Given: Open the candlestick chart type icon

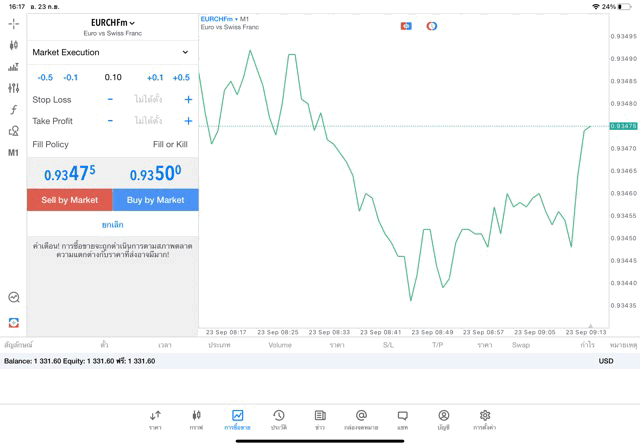Looking at the screenshot, I should click(x=13, y=45).
